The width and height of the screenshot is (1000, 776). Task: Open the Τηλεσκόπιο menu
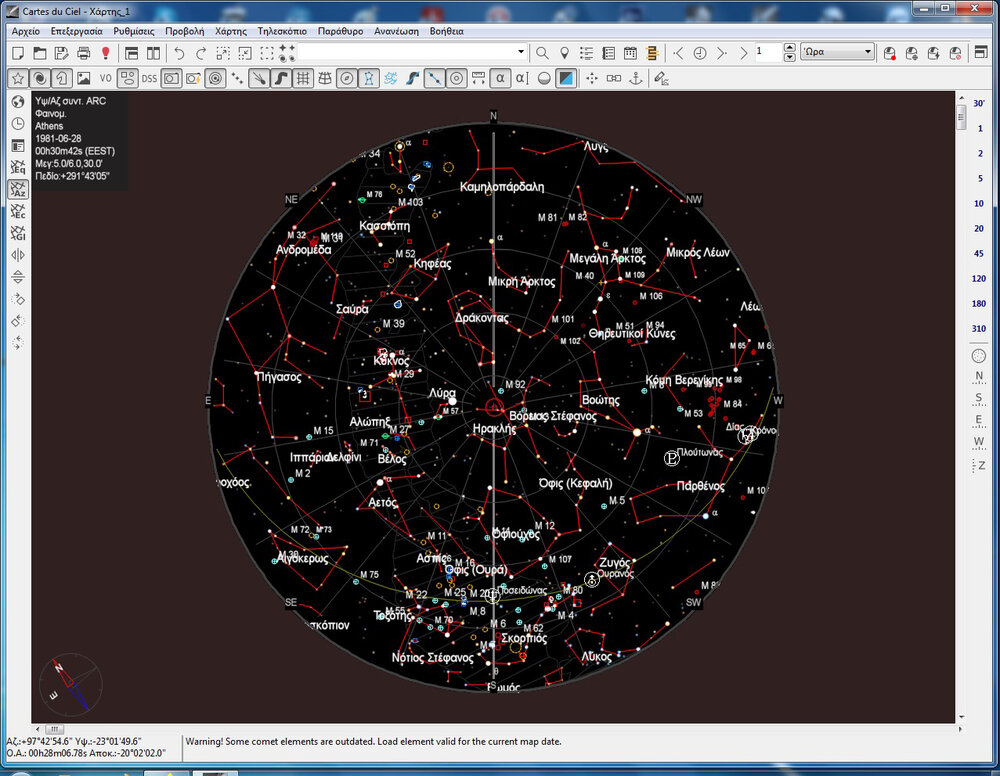click(282, 31)
